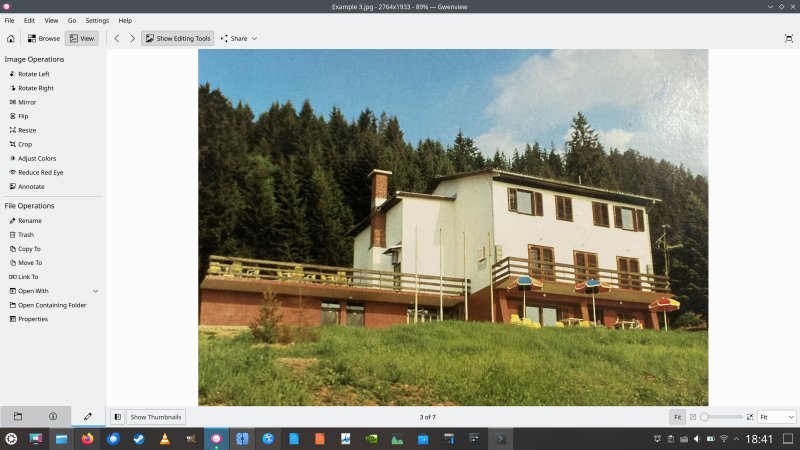The width and height of the screenshot is (800, 450).
Task: Move the file to Trash
Action: click(21, 235)
